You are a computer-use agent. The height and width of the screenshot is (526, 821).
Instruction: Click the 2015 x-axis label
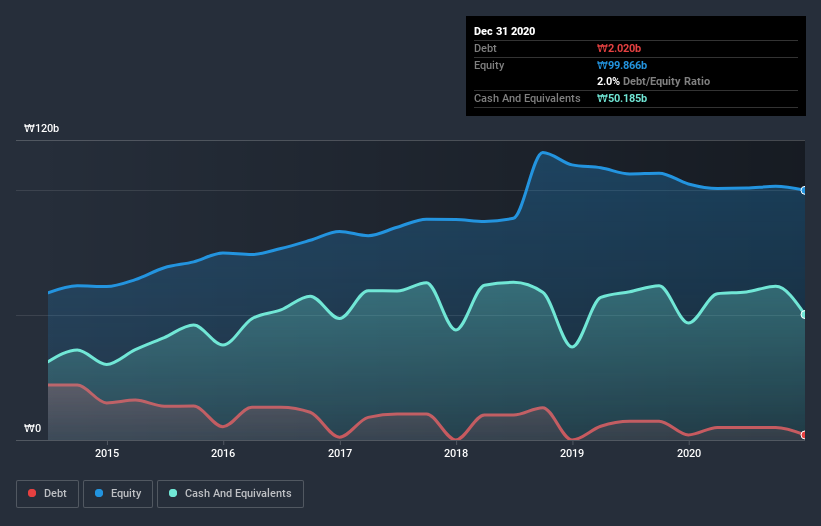tap(107, 453)
